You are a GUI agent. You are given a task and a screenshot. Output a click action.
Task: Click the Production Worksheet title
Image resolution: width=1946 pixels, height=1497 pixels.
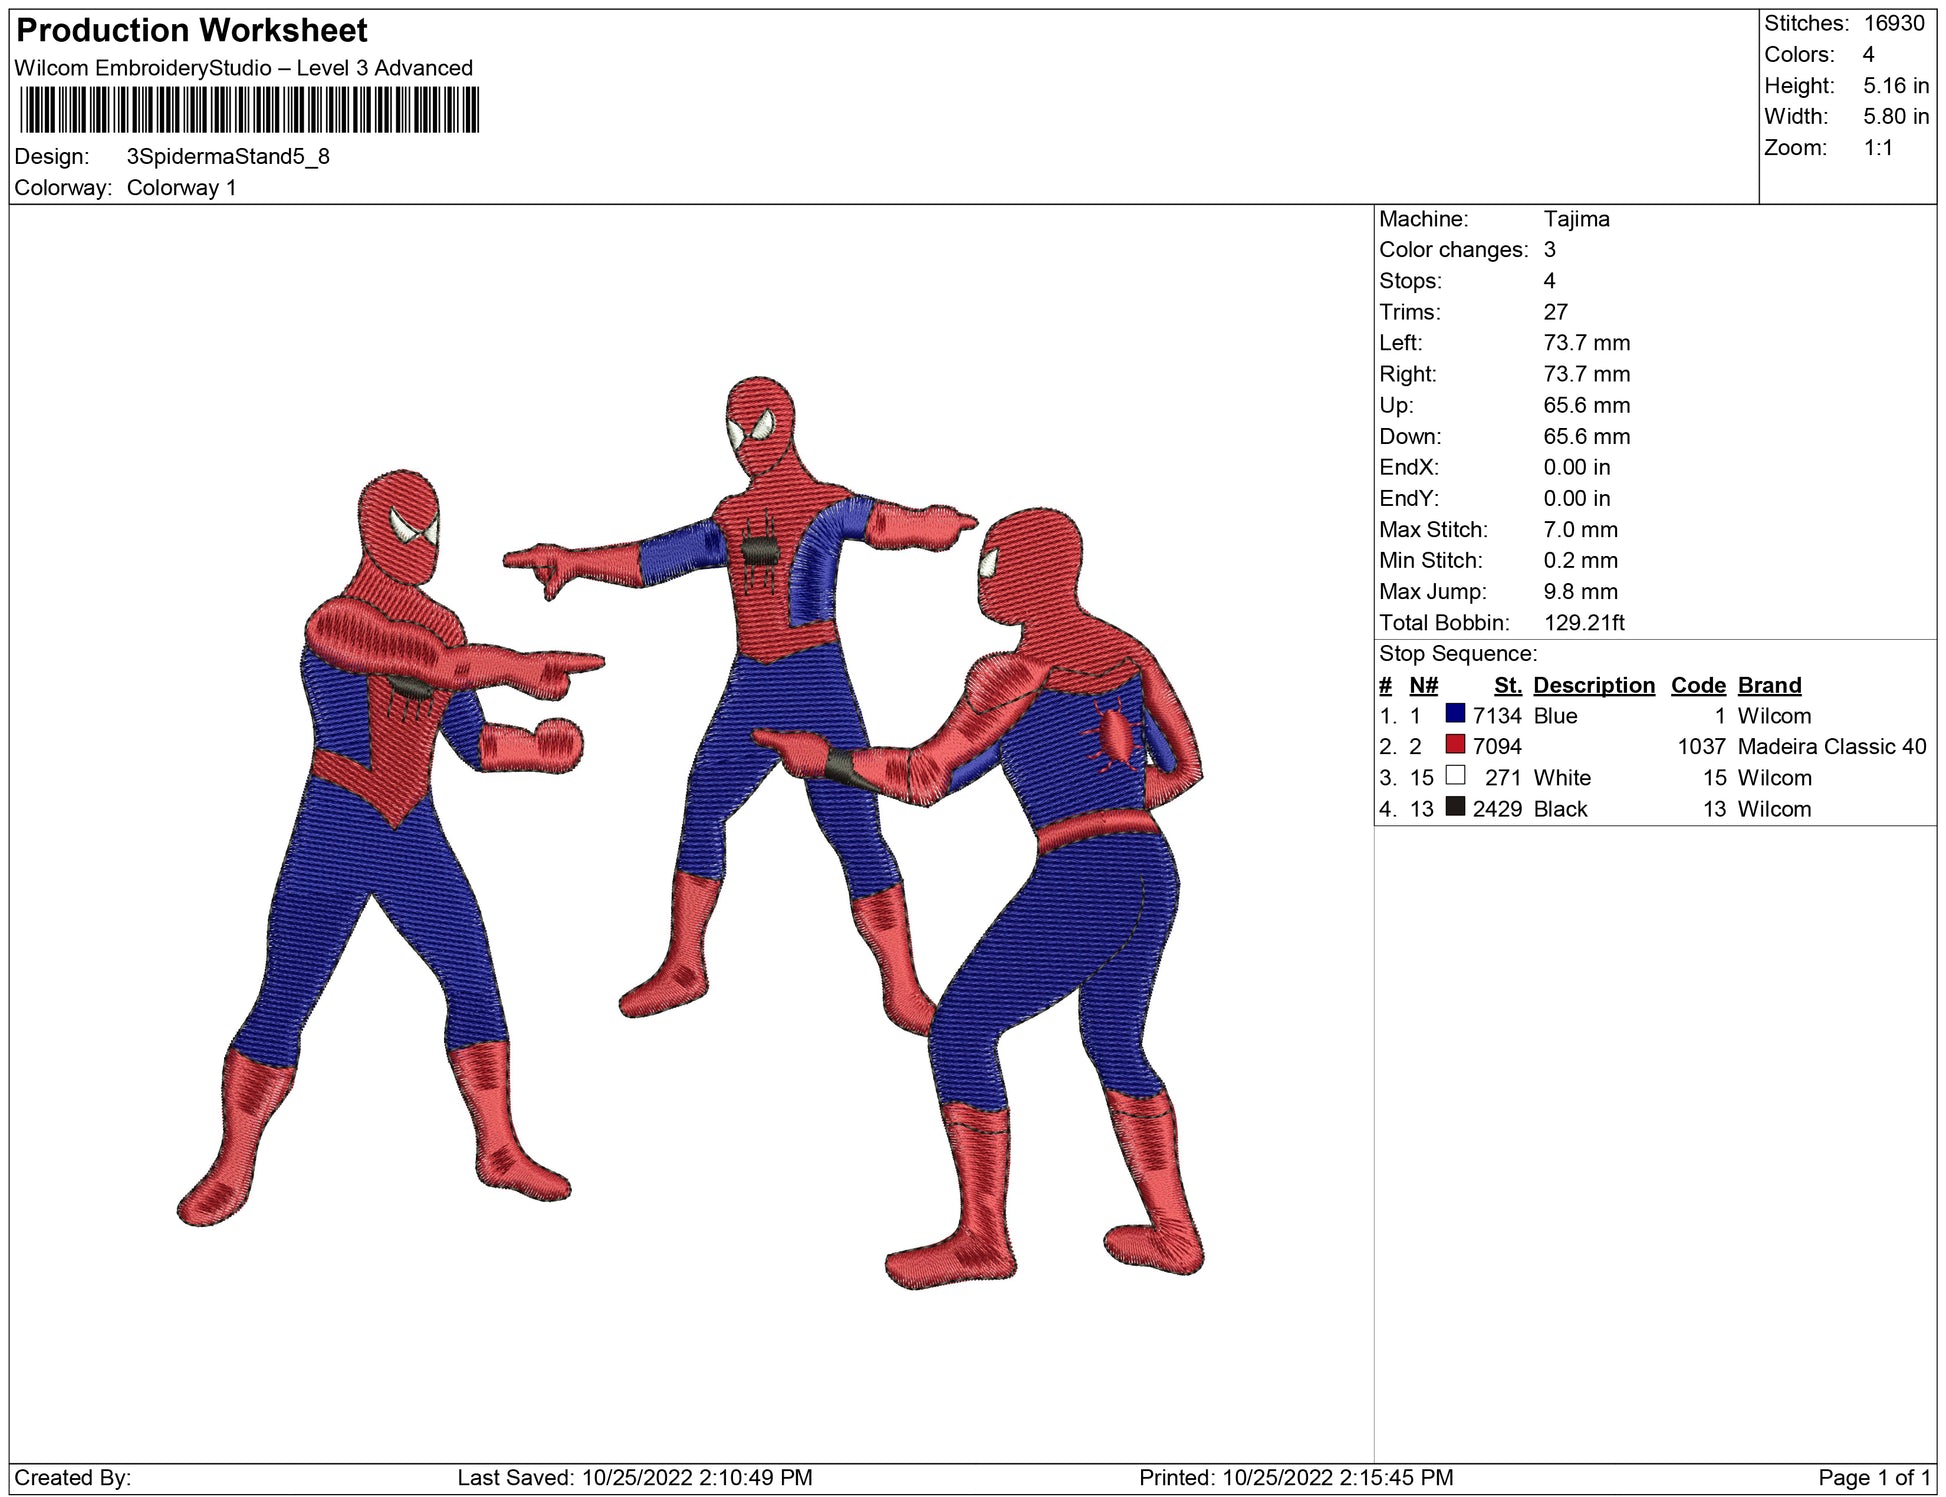click(192, 31)
